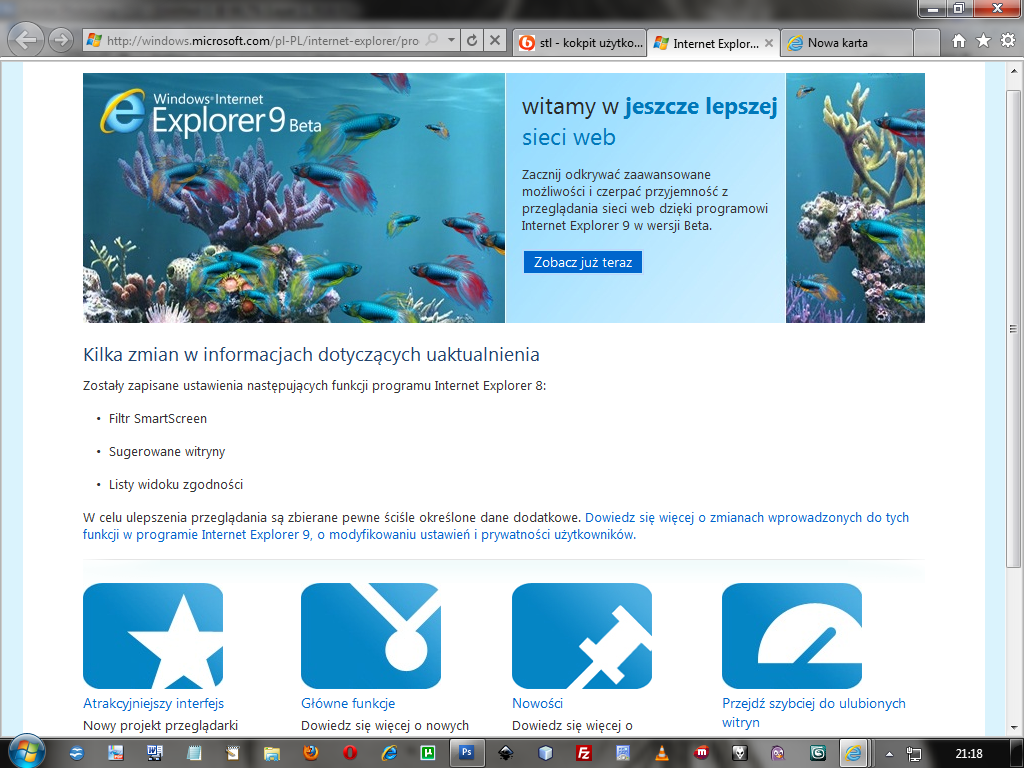The image size is (1024, 768).
Task: Open the 'Atrakcyjniejszy interfejs' link
Action: coord(153,703)
